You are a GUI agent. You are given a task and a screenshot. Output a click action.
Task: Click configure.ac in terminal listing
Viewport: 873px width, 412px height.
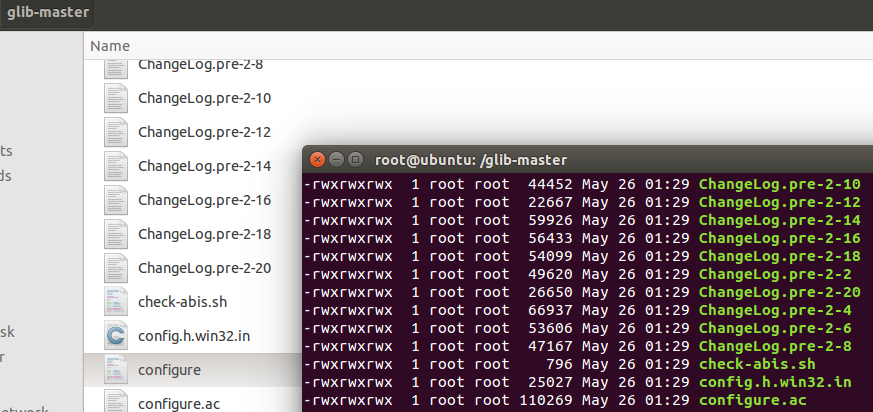click(x=753, y=400)
